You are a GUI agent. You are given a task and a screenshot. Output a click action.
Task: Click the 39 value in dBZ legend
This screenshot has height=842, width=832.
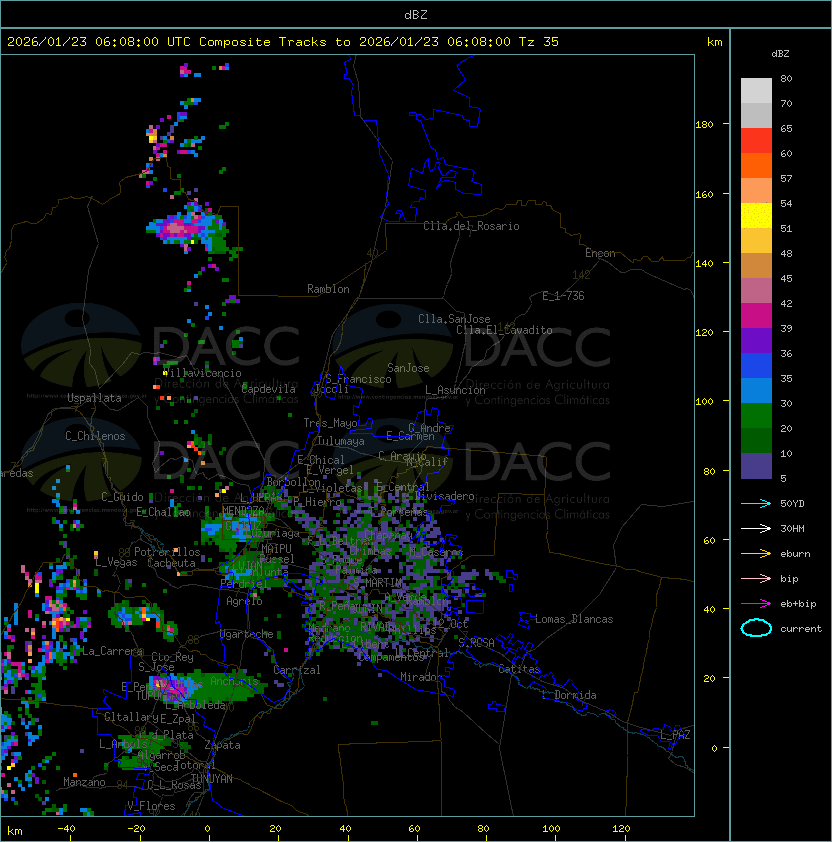(x=786, y=328)
